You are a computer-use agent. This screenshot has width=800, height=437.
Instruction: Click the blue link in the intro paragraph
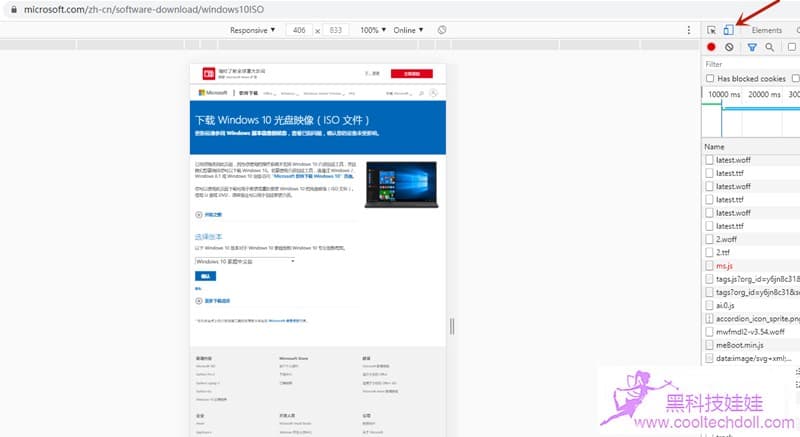point(313,176)
